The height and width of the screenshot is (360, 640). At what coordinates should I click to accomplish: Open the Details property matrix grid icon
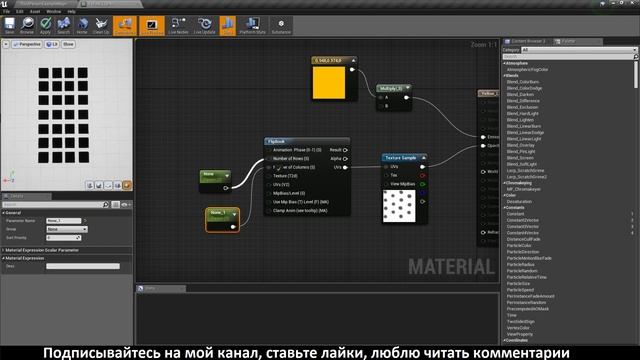[x=116, y=204]
